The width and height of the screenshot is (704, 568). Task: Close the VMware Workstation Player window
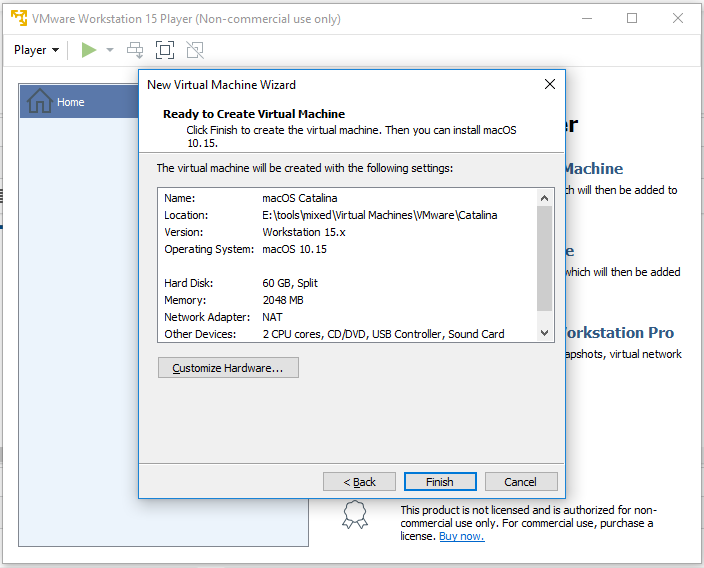[x=678, y=18]
